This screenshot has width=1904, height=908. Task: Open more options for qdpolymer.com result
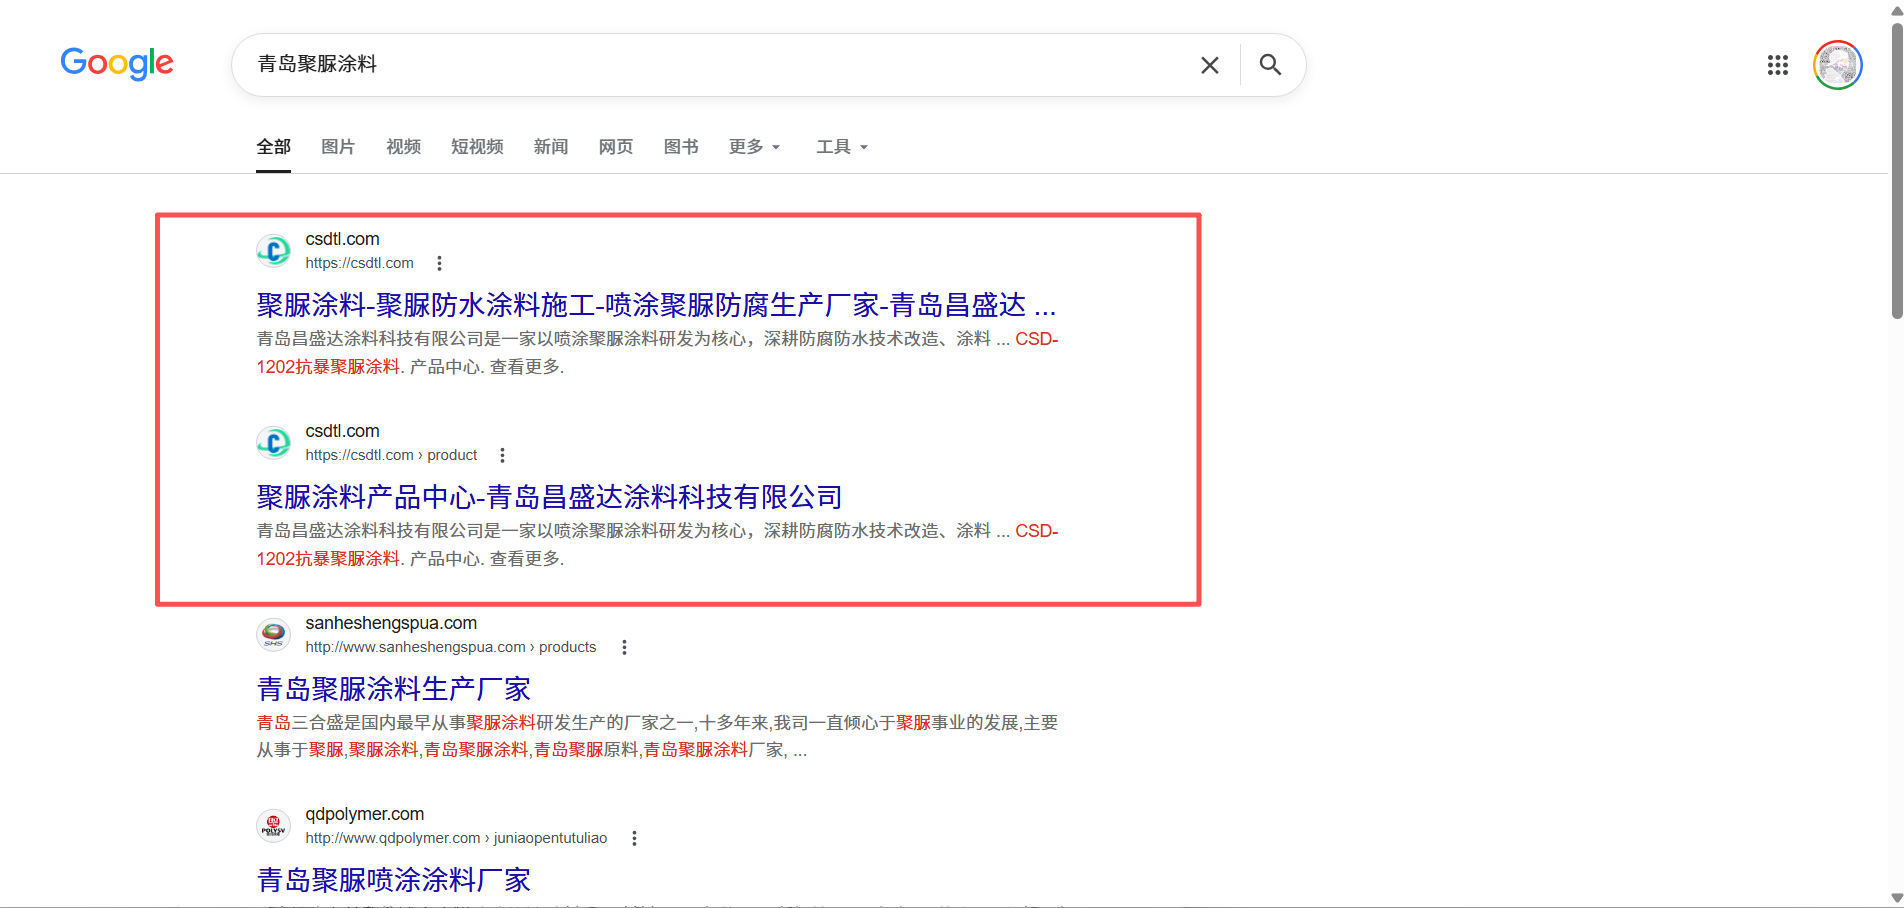coord(634,838)
